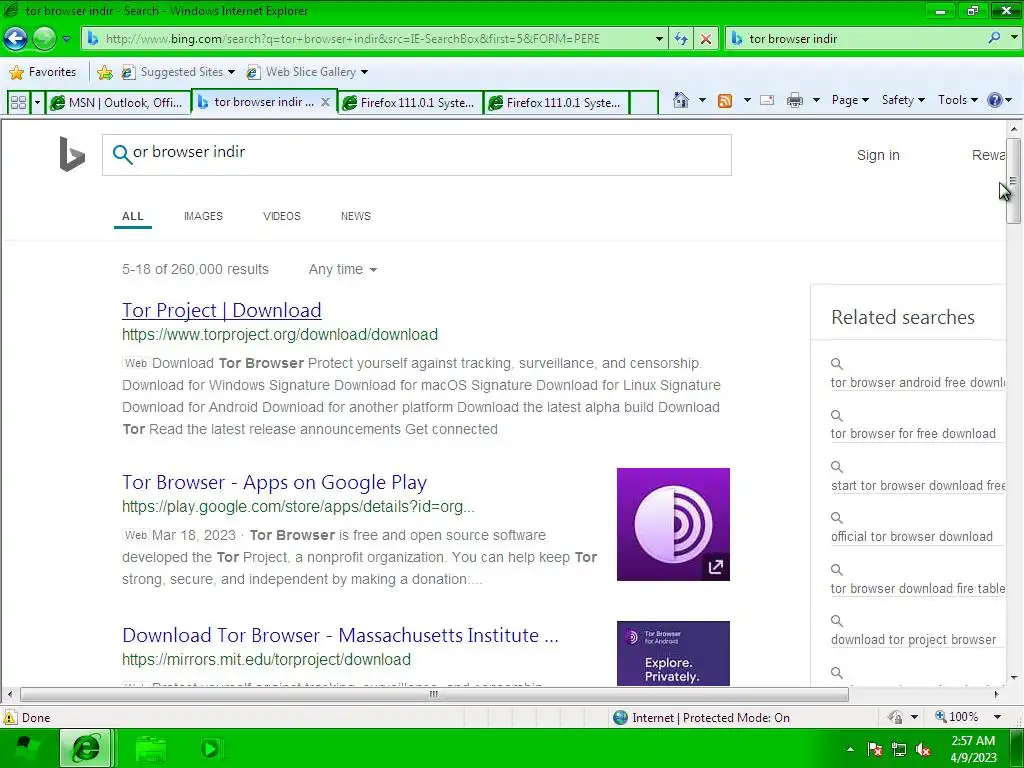
Task: Click the Tor Browser purple logo thumbnail
Action: [x=673, y=524]
